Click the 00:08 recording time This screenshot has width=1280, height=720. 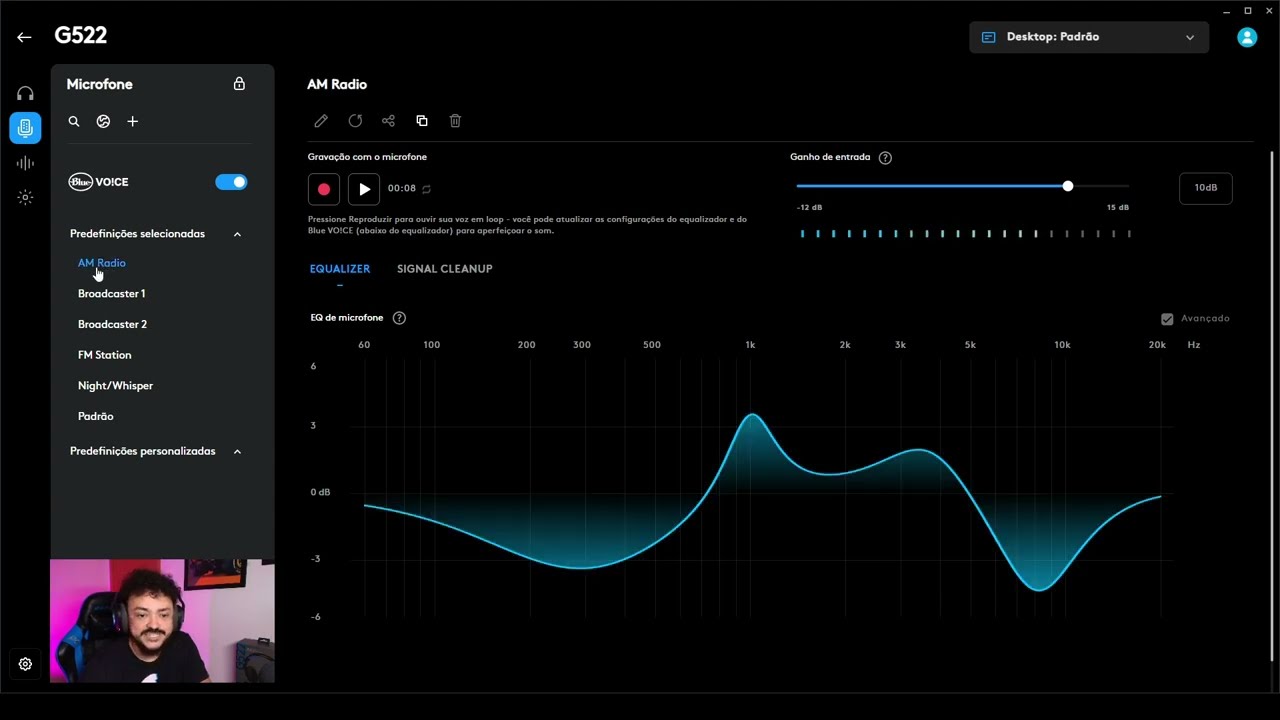402,189
